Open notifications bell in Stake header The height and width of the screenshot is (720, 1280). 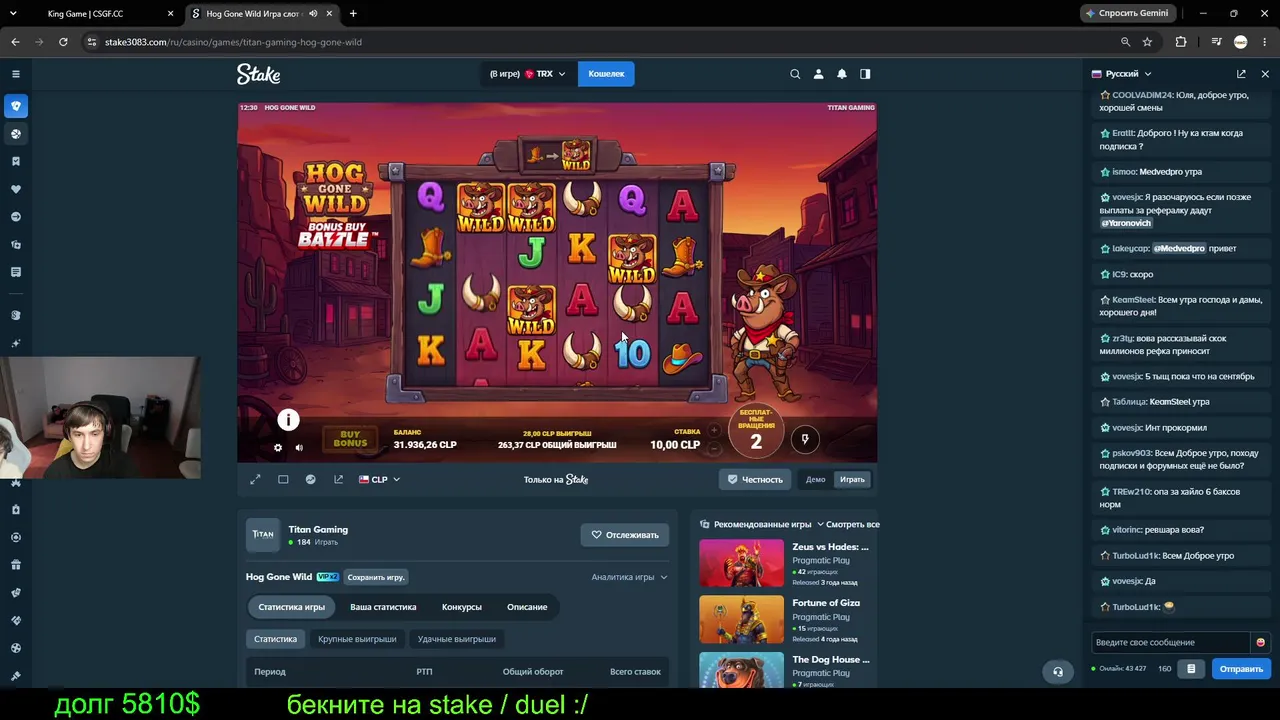pos(842,74)
